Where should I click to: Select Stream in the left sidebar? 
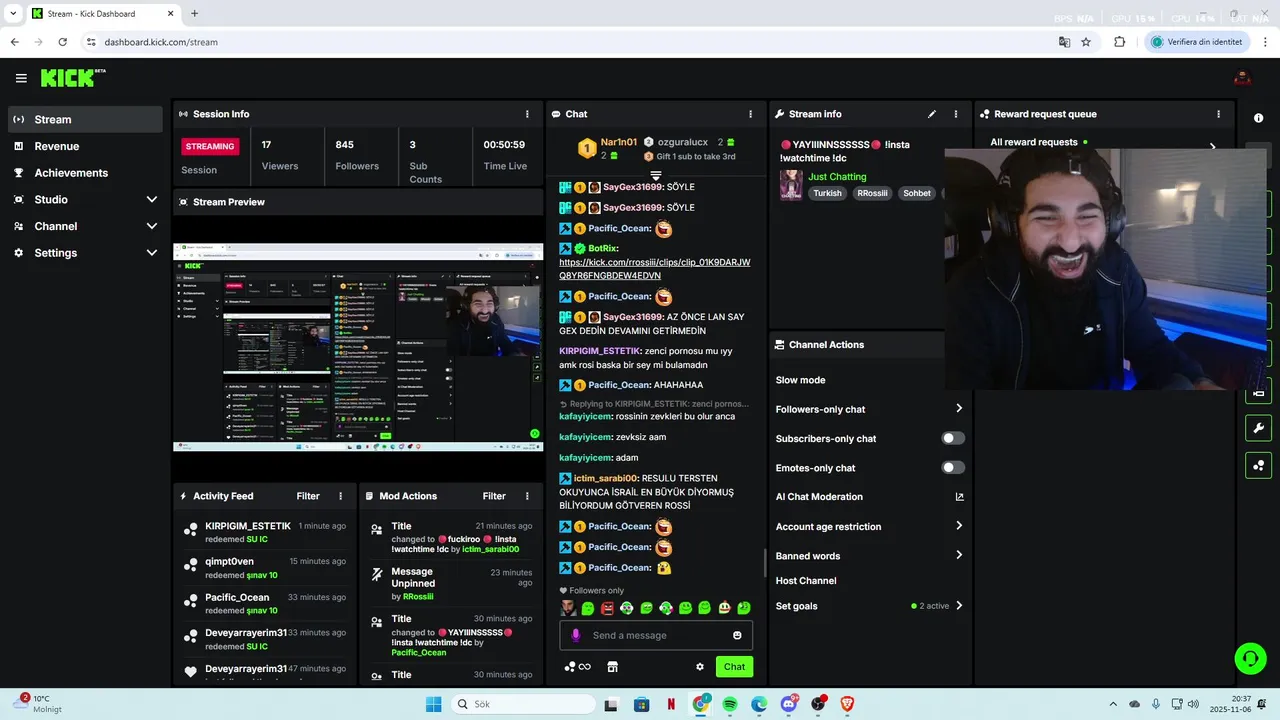85,119
